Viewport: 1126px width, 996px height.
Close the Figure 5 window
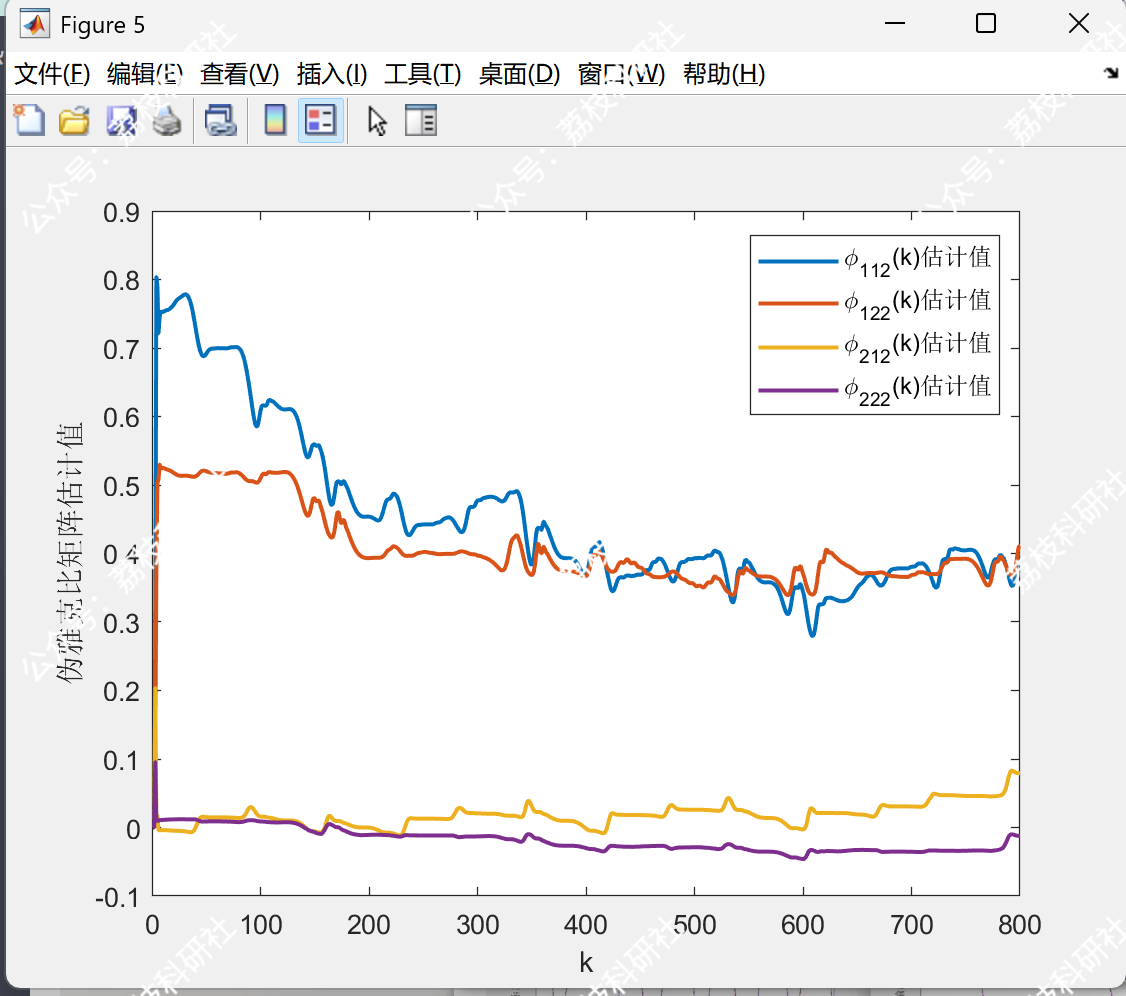[x=1079, y=24]
